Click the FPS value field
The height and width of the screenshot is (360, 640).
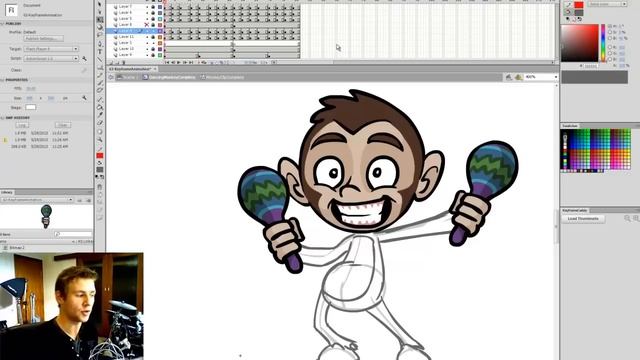[31, 88]
